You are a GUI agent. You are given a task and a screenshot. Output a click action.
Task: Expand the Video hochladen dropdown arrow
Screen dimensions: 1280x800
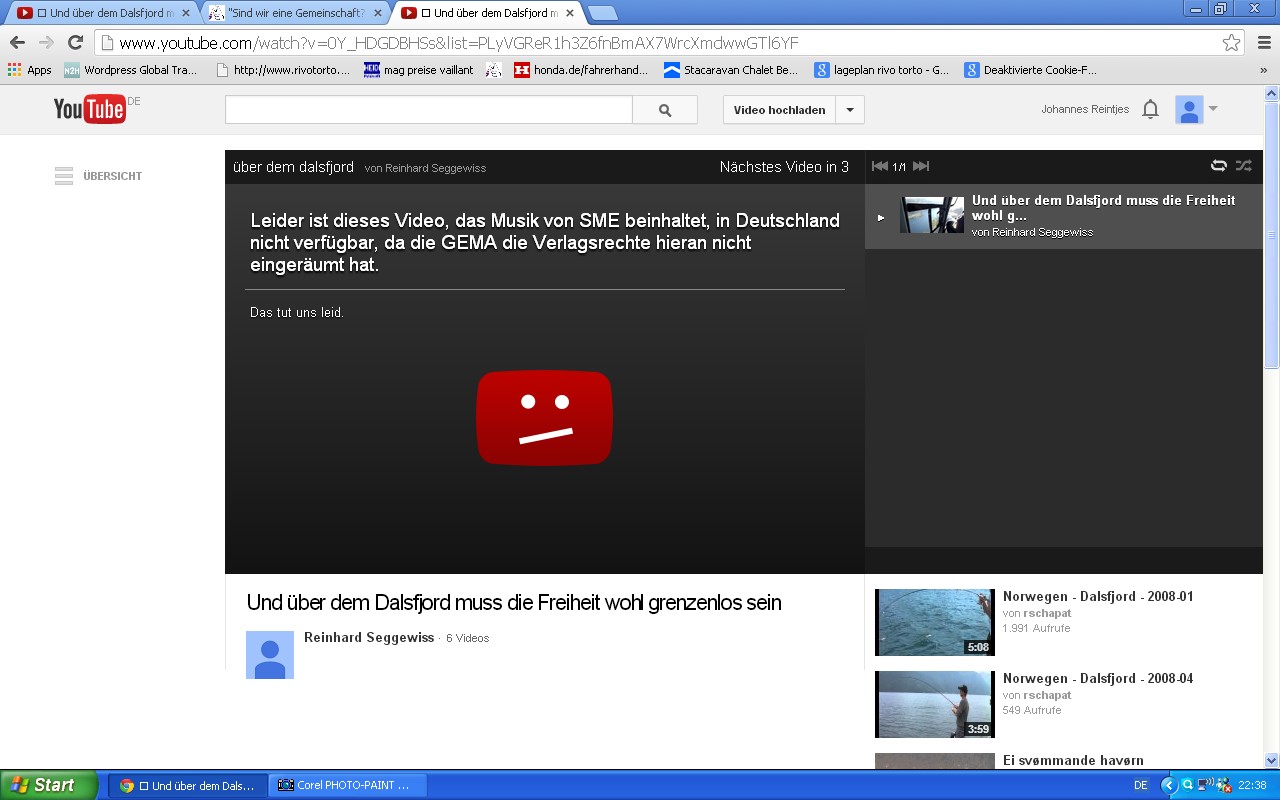coord(850,110)
